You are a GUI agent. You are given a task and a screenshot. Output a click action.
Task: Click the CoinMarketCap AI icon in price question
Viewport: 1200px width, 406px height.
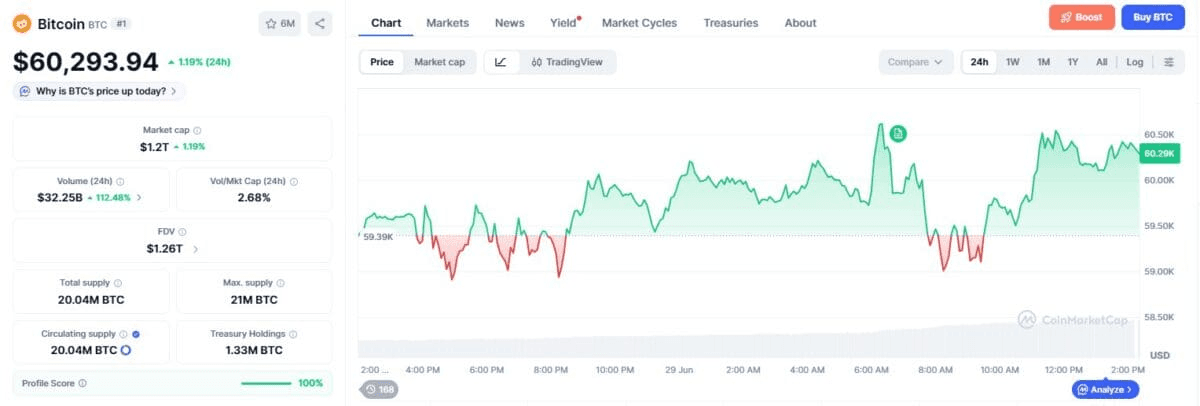(x=24, y=91)
